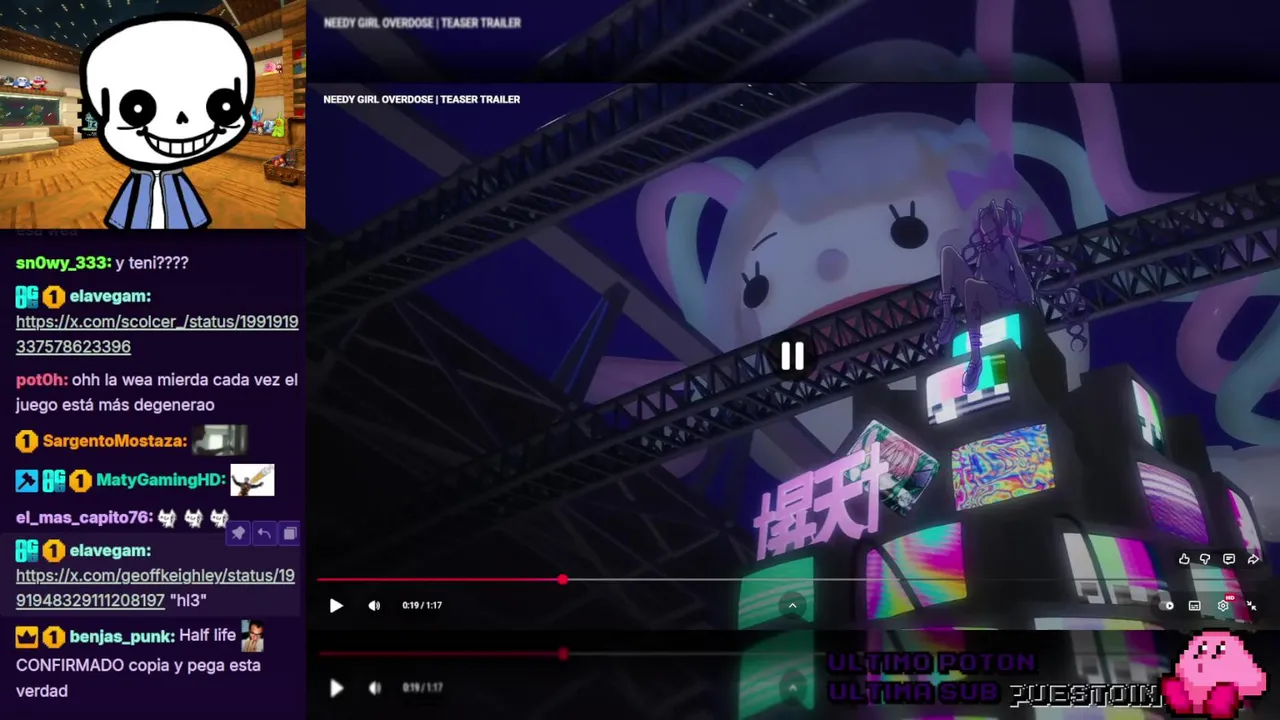Pin elavegam's geoffkeighley chat message
1280x720 pixels.
coord(238,534)
